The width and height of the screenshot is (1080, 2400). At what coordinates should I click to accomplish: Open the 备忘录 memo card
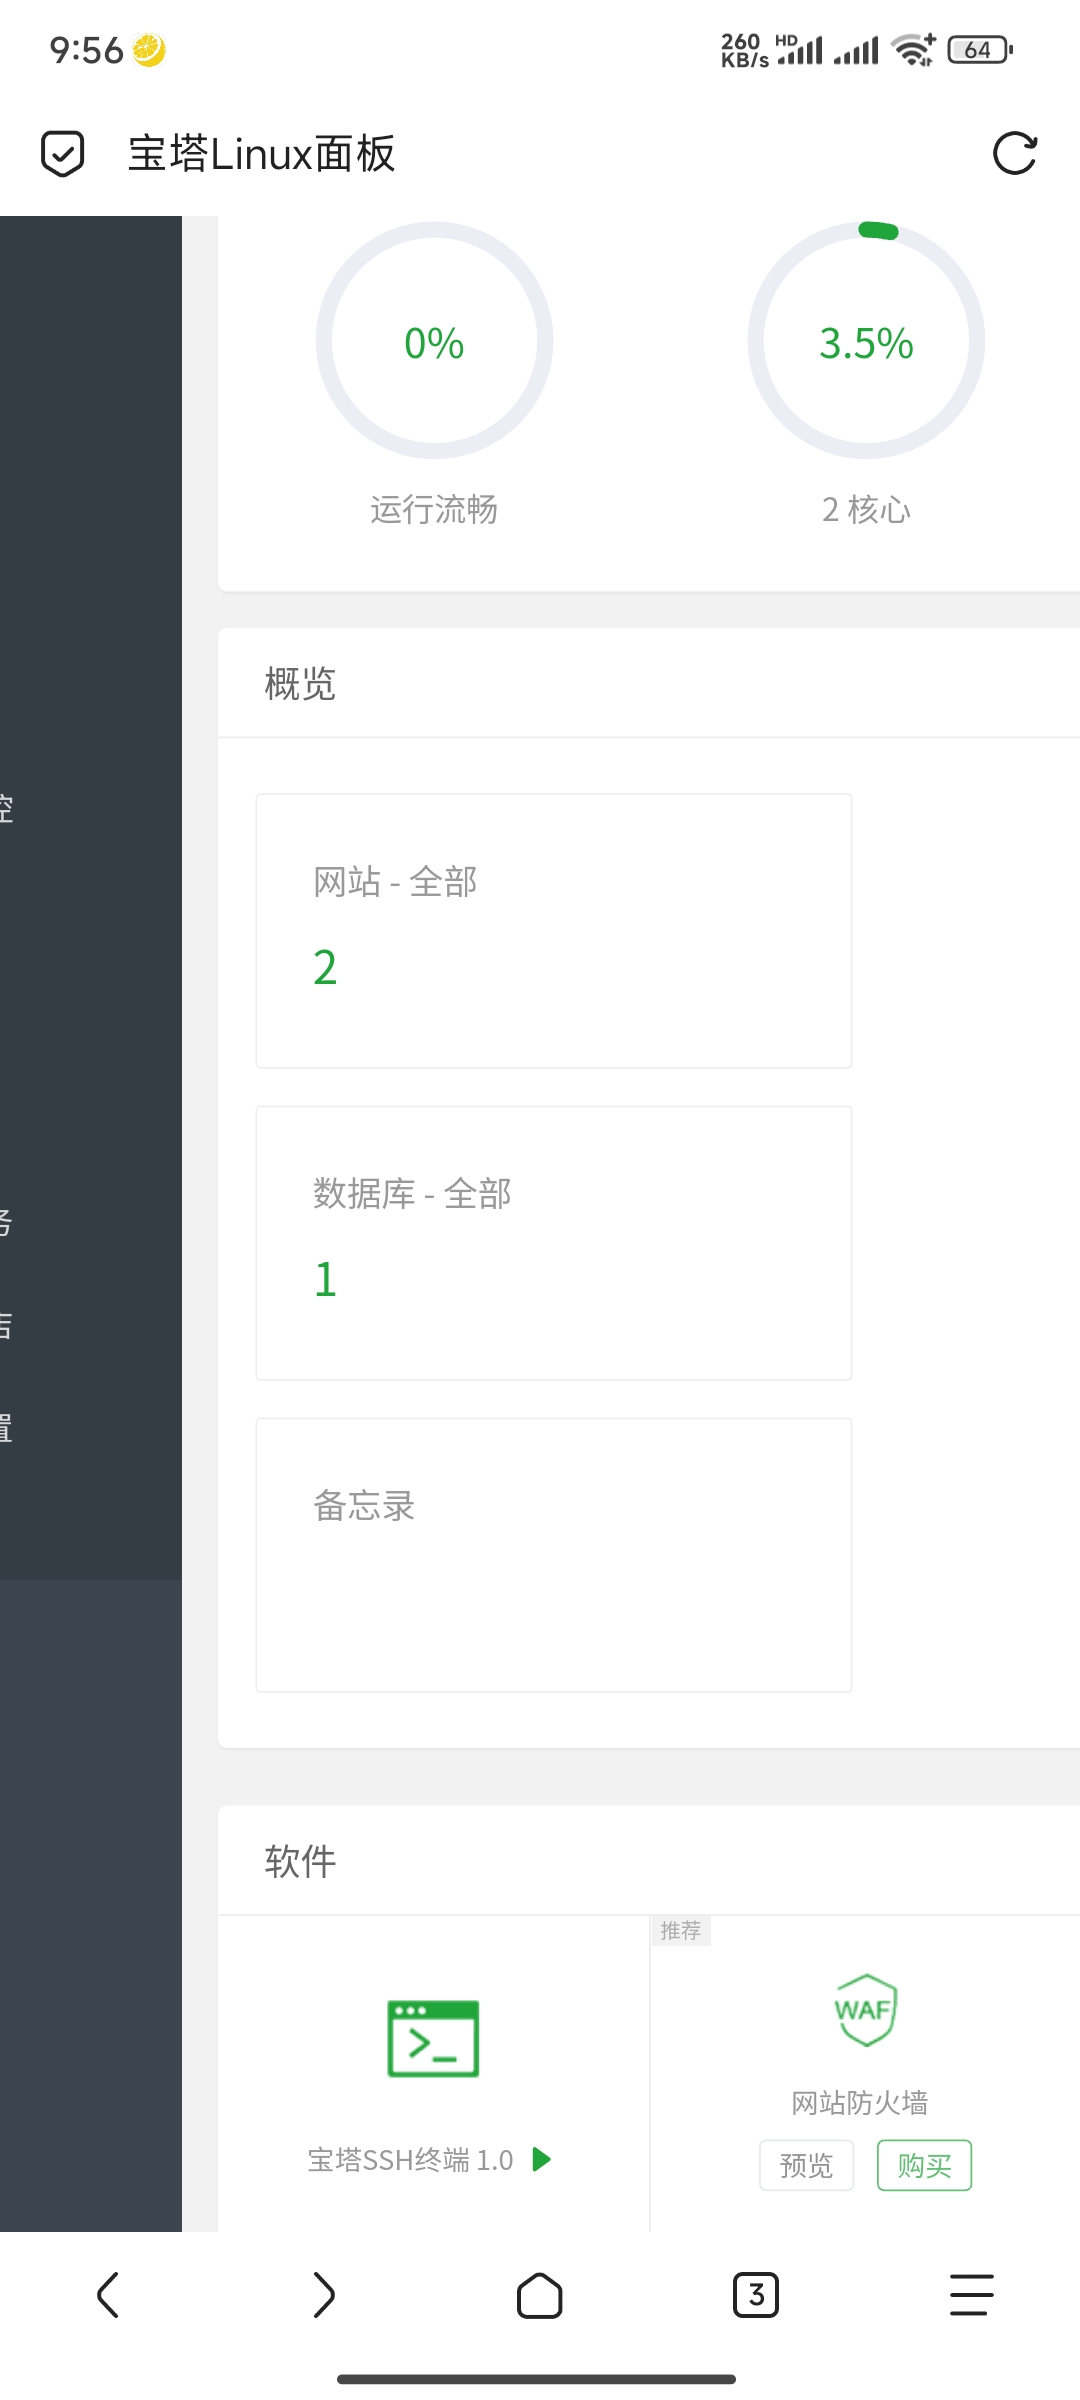click(554, 1555)
